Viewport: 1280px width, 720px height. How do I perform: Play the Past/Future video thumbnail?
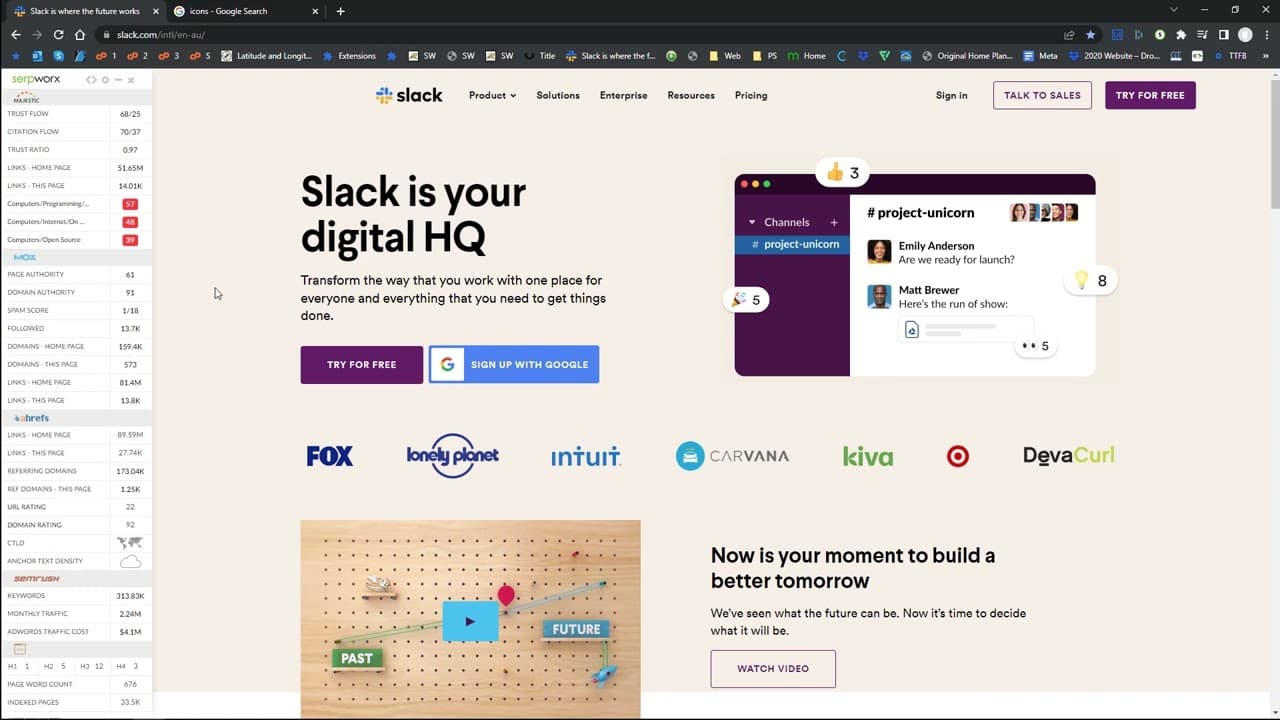(470, 621)
